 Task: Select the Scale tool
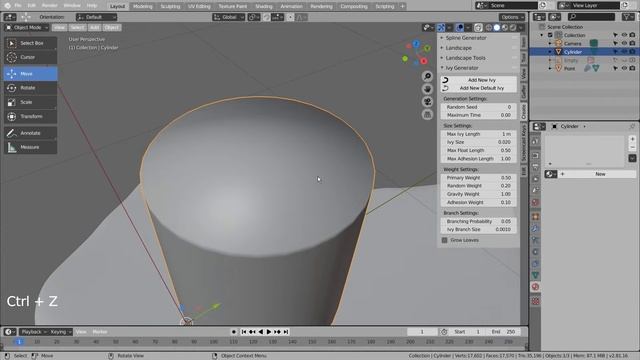coord(31,102)
